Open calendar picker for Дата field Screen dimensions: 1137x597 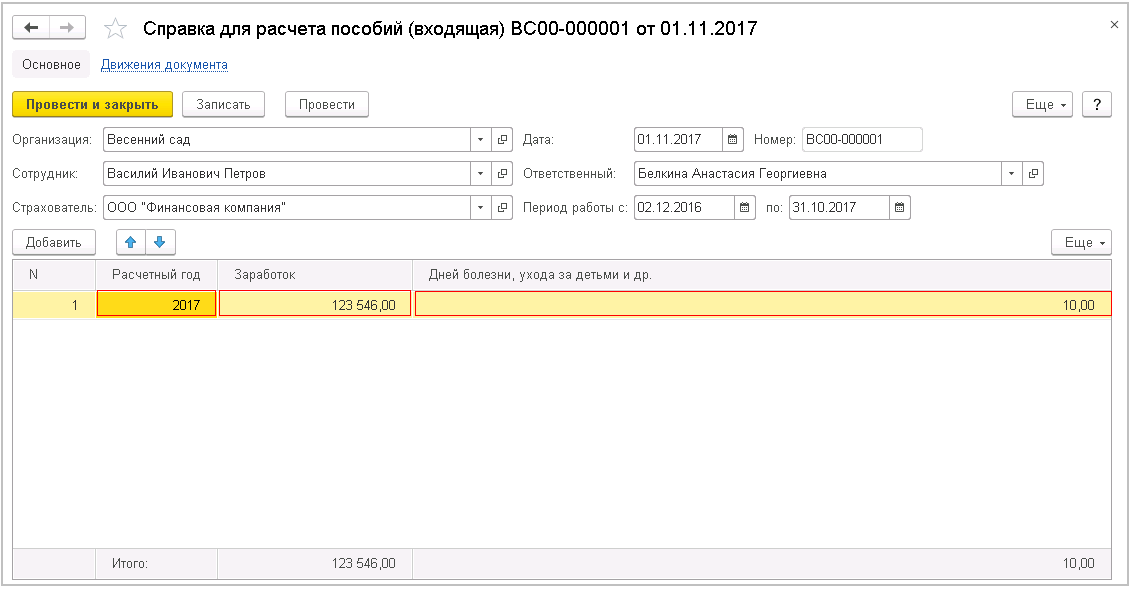733,140
